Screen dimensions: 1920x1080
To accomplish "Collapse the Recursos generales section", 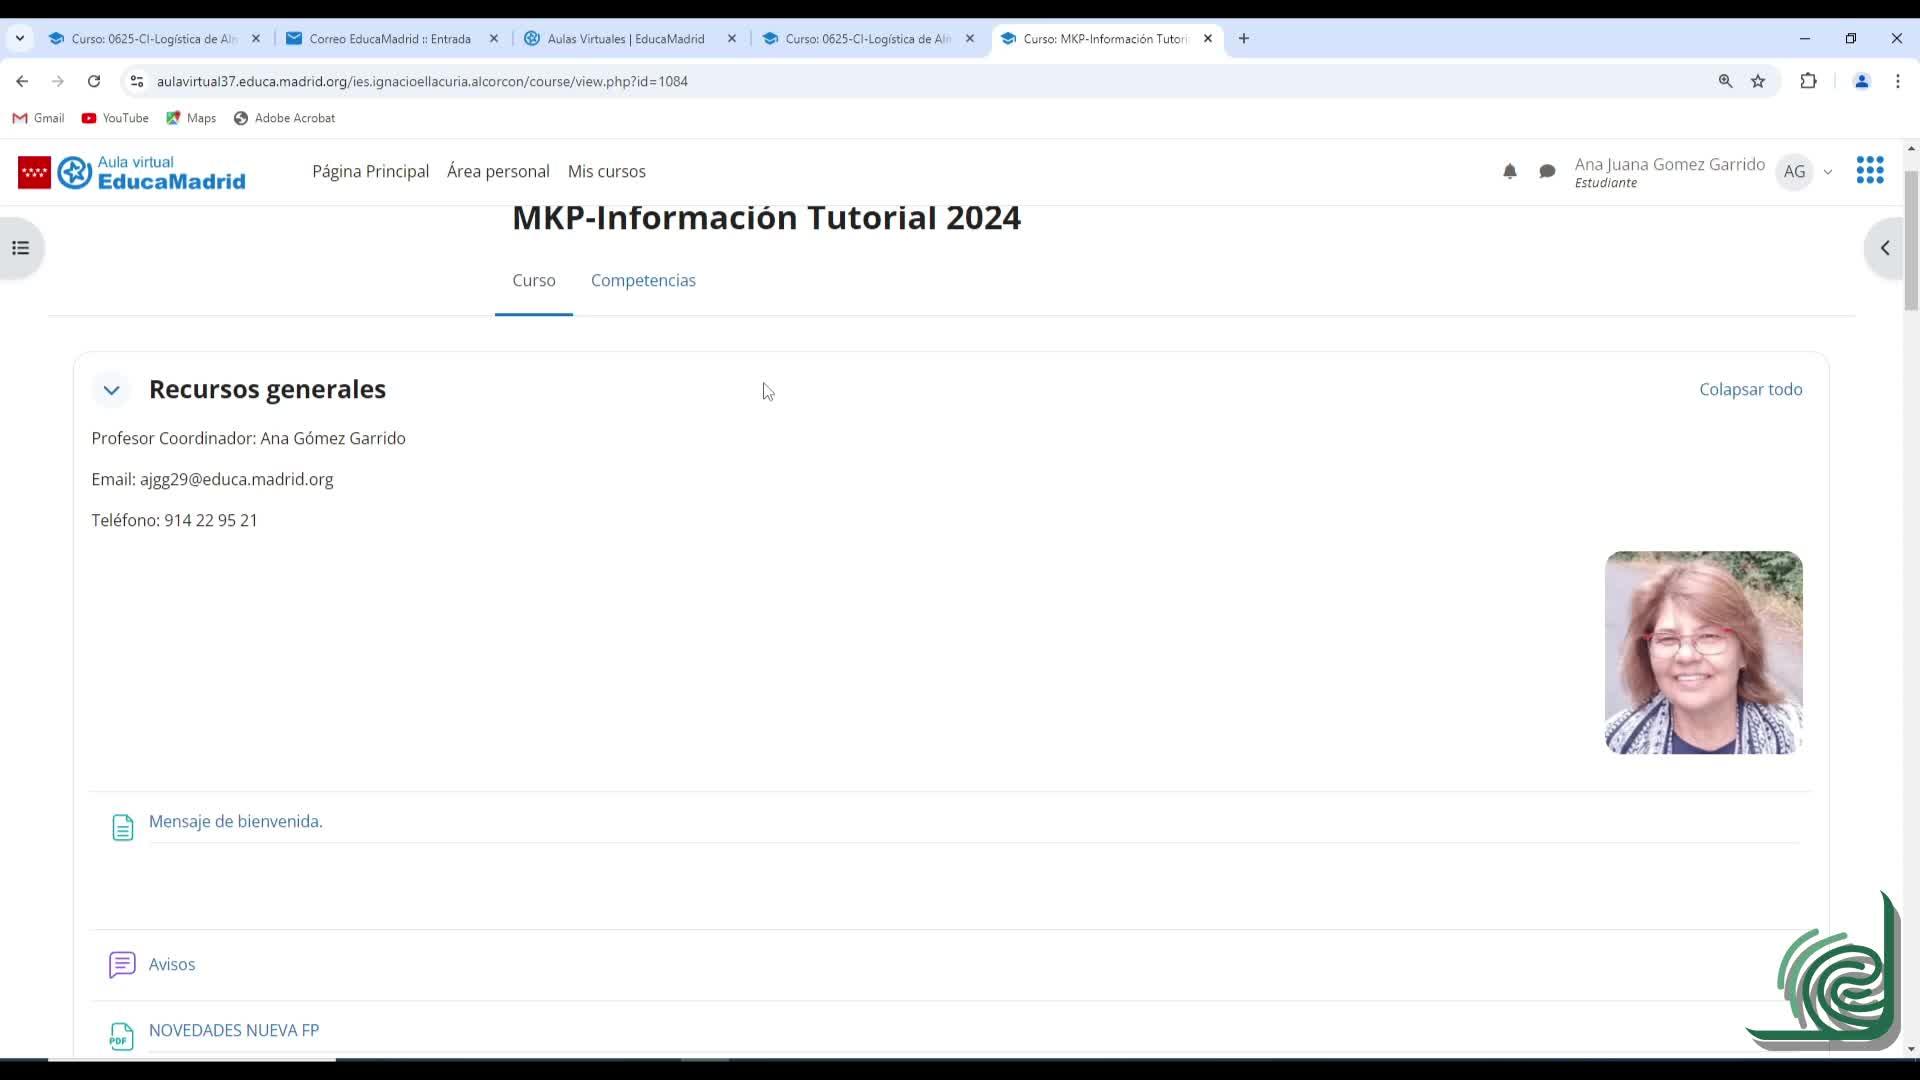I will (x=111, y=390).
